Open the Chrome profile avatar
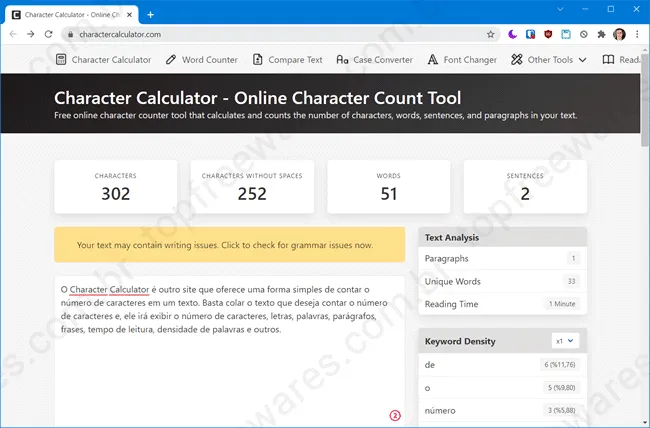 619,34
